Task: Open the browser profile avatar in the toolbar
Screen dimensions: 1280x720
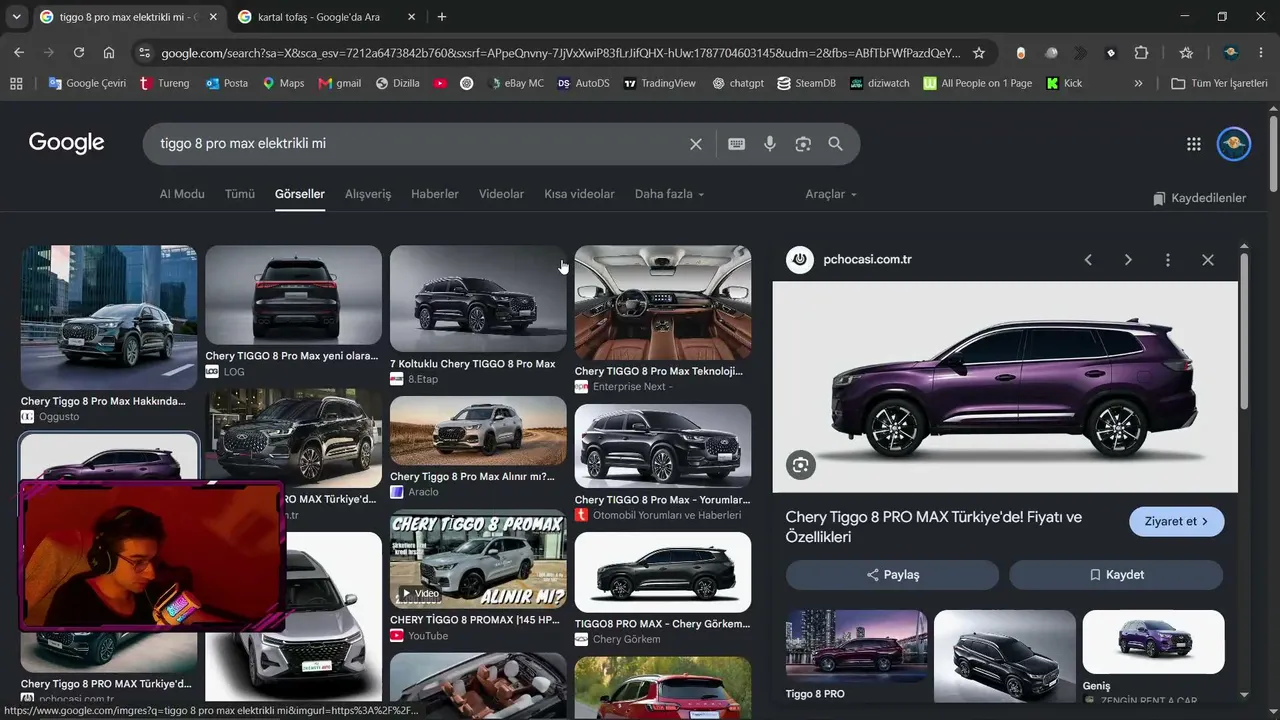Action: (1231, 53)
